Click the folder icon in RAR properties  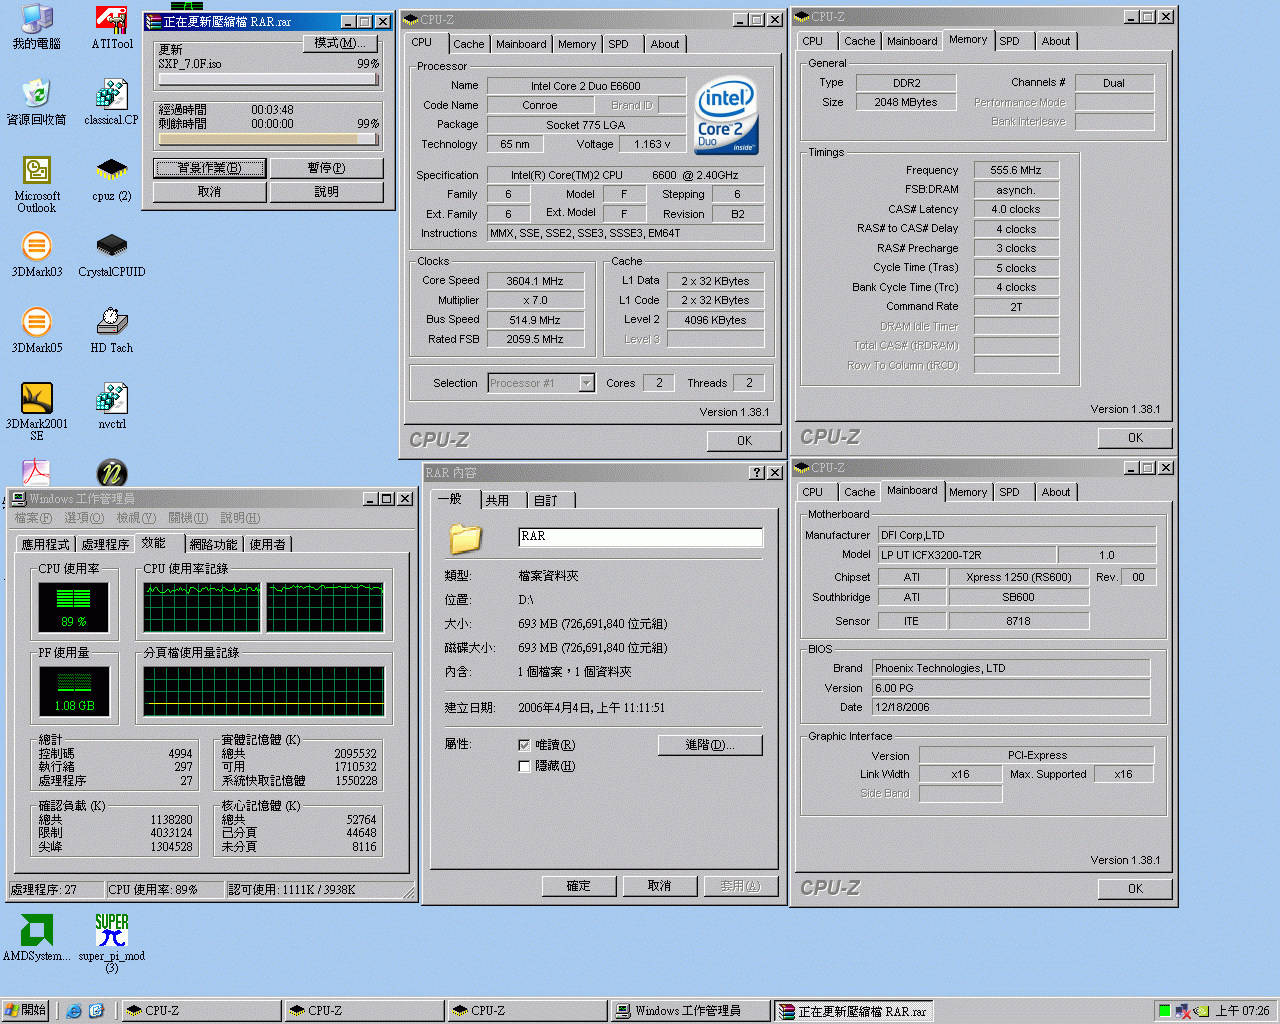tap(465, 538)
